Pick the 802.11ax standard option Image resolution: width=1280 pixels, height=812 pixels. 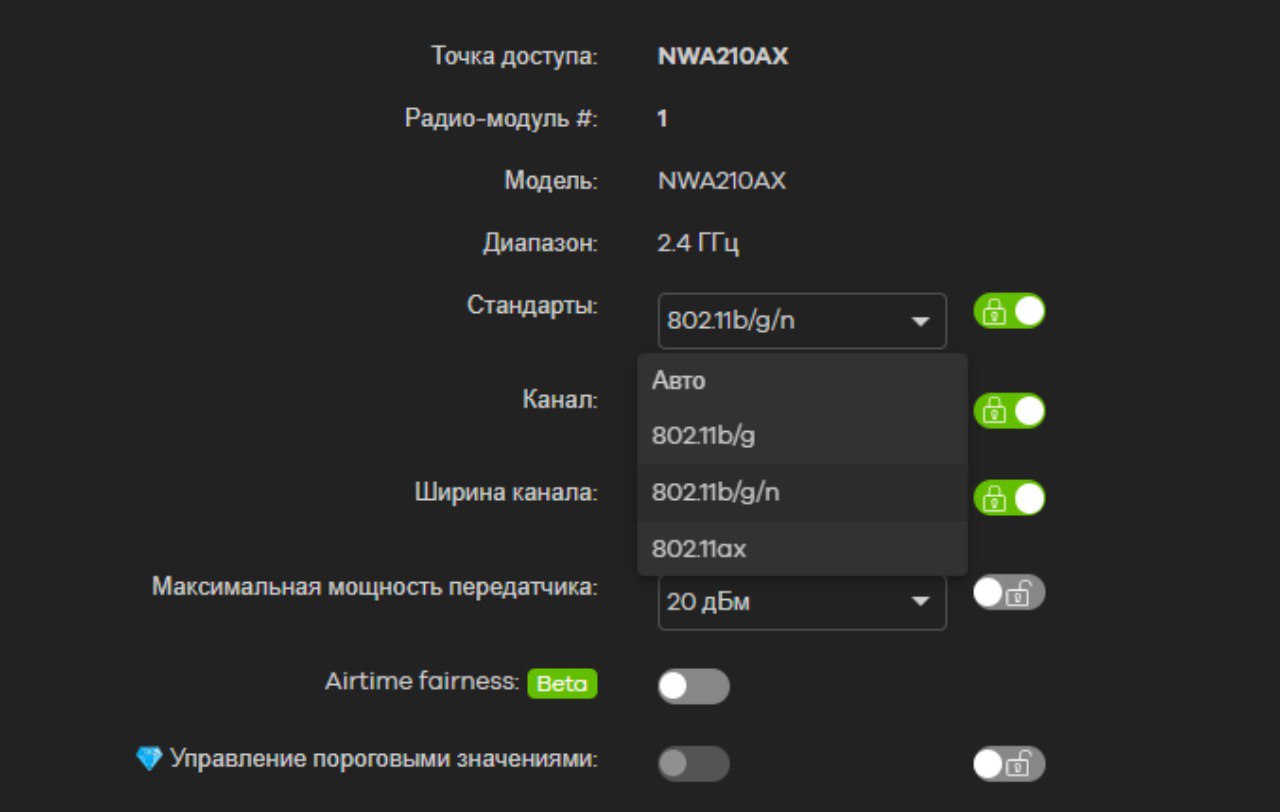tap(699, 548)
